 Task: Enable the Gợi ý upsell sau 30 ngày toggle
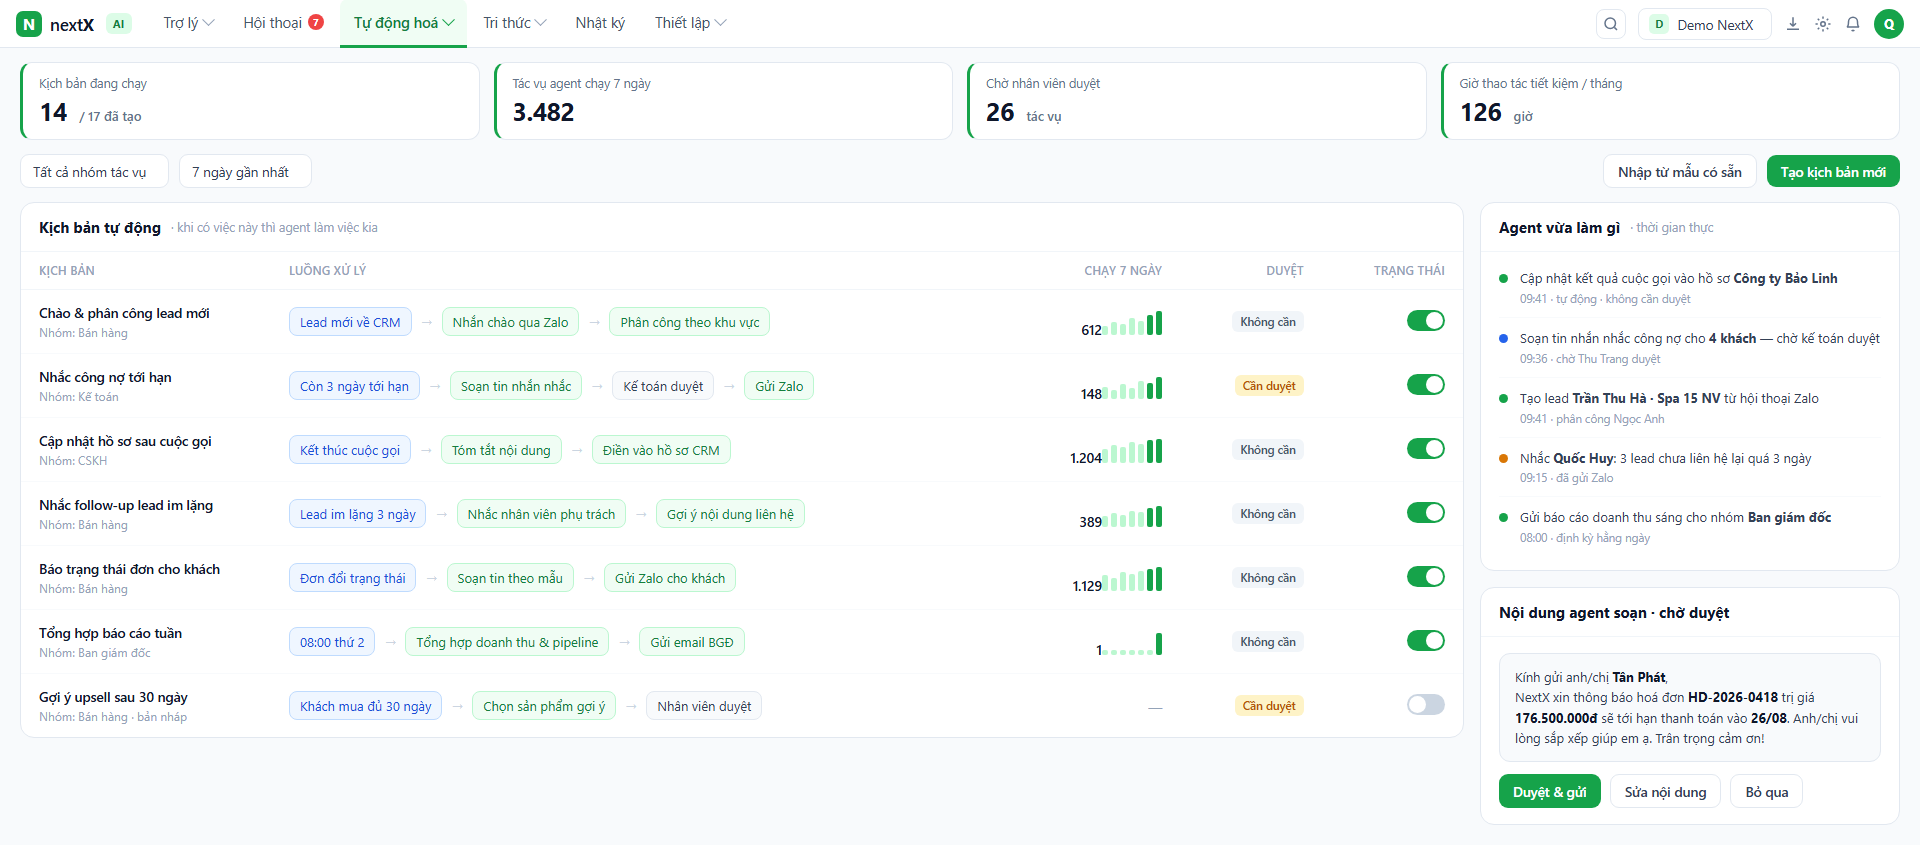[x=1426, y=705]
